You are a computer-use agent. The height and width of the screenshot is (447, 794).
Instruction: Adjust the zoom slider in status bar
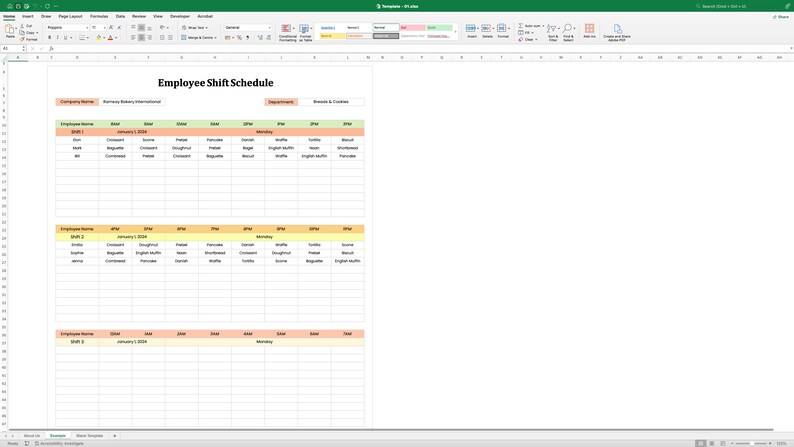(751, 443)
